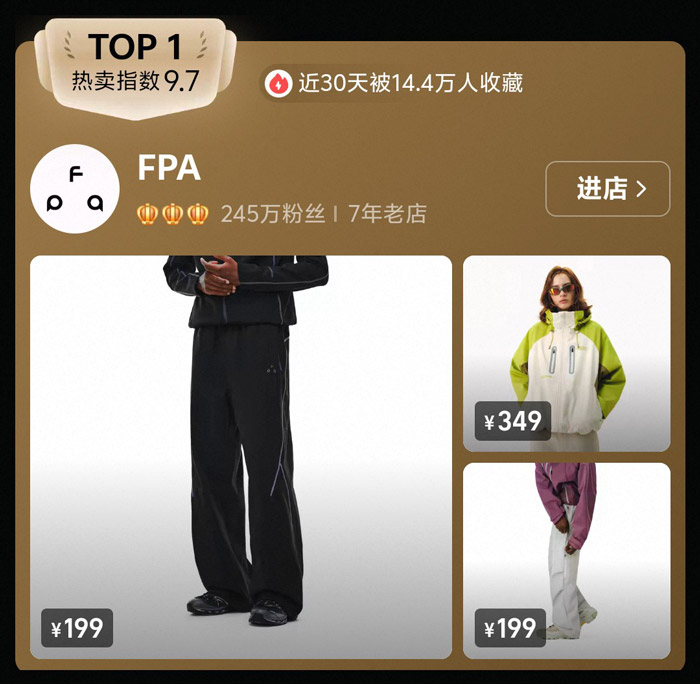700x684 pixels.
Task: Click the ¥199 tag on white pants
Action: [510, 628]
